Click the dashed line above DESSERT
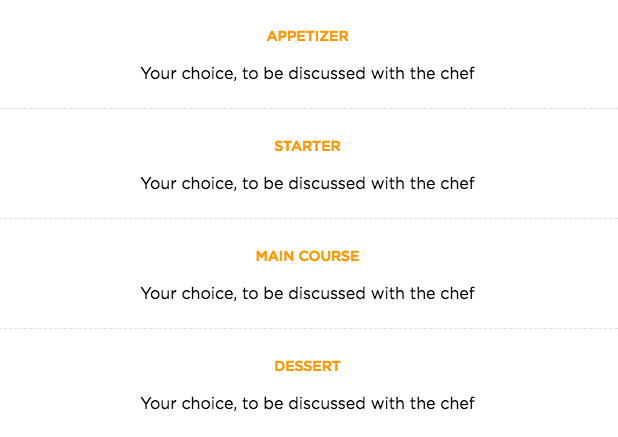The width and height of the screenshot is (618, 437). point(307,328)
